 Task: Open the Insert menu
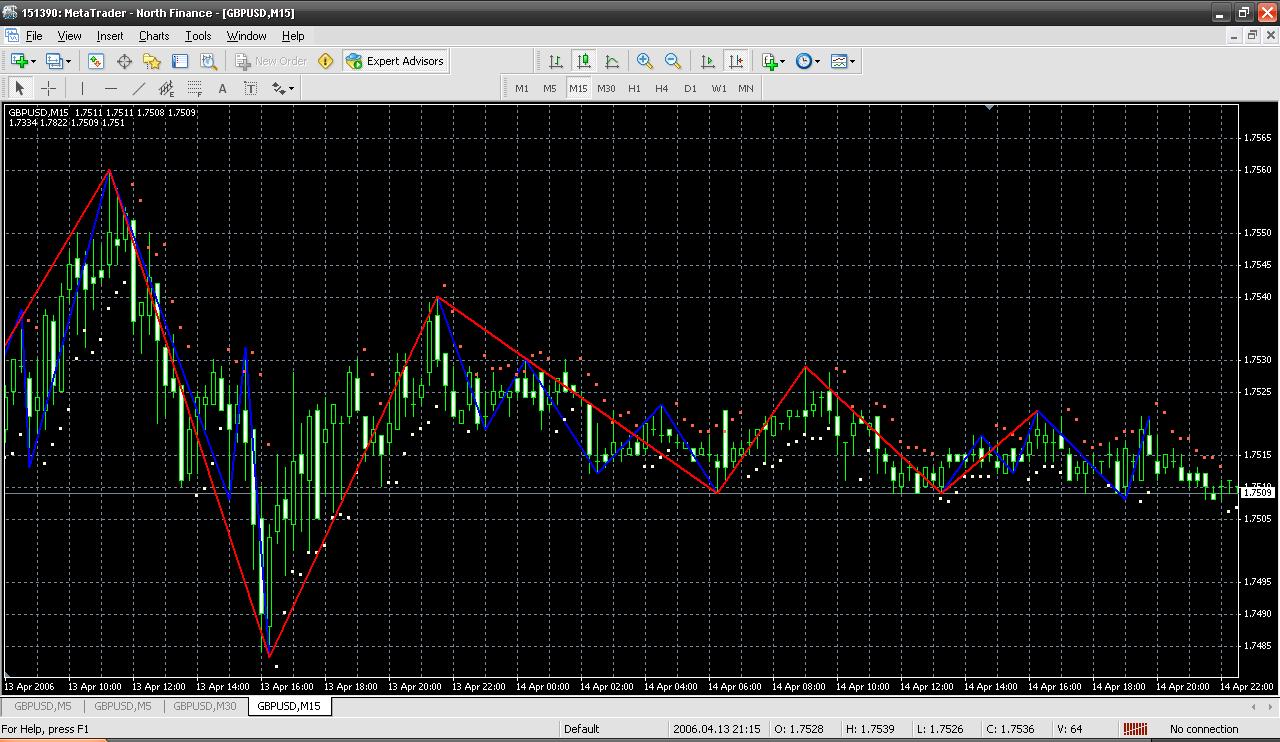(110, 36)
